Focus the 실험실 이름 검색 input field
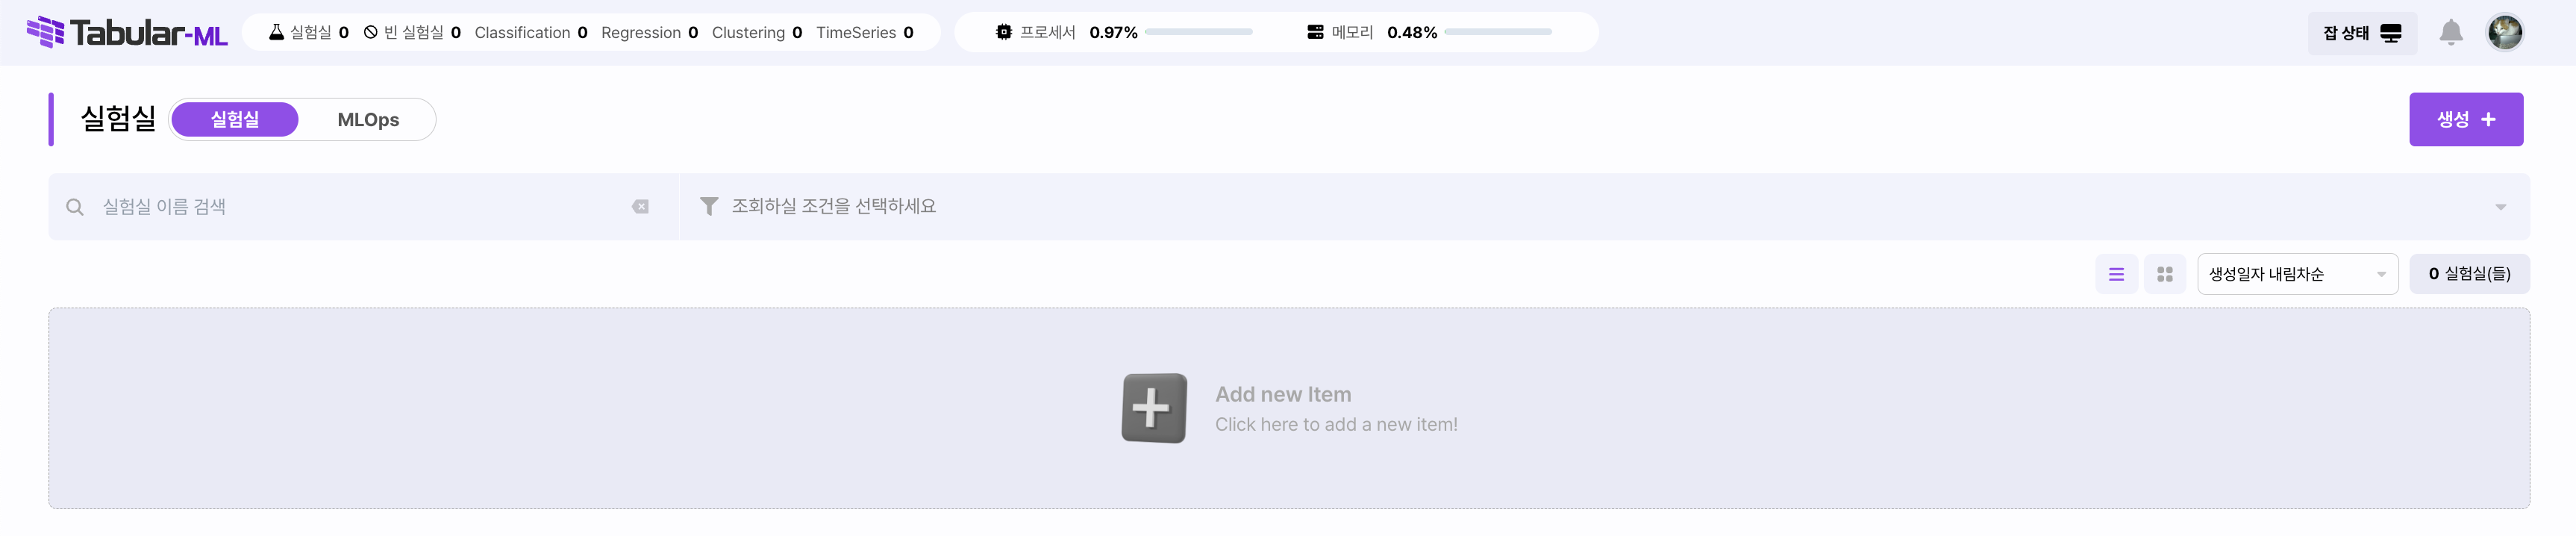This screenshot has width=2576, height=536. (360, 207)
